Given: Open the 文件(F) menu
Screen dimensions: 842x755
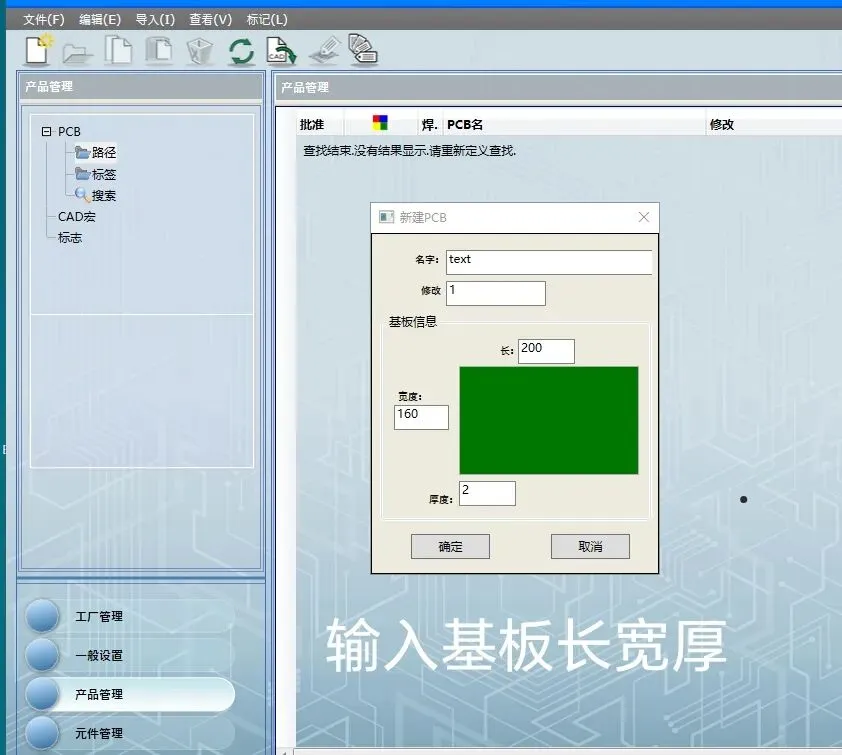Looking at the screenshot, I should point(43,20).
